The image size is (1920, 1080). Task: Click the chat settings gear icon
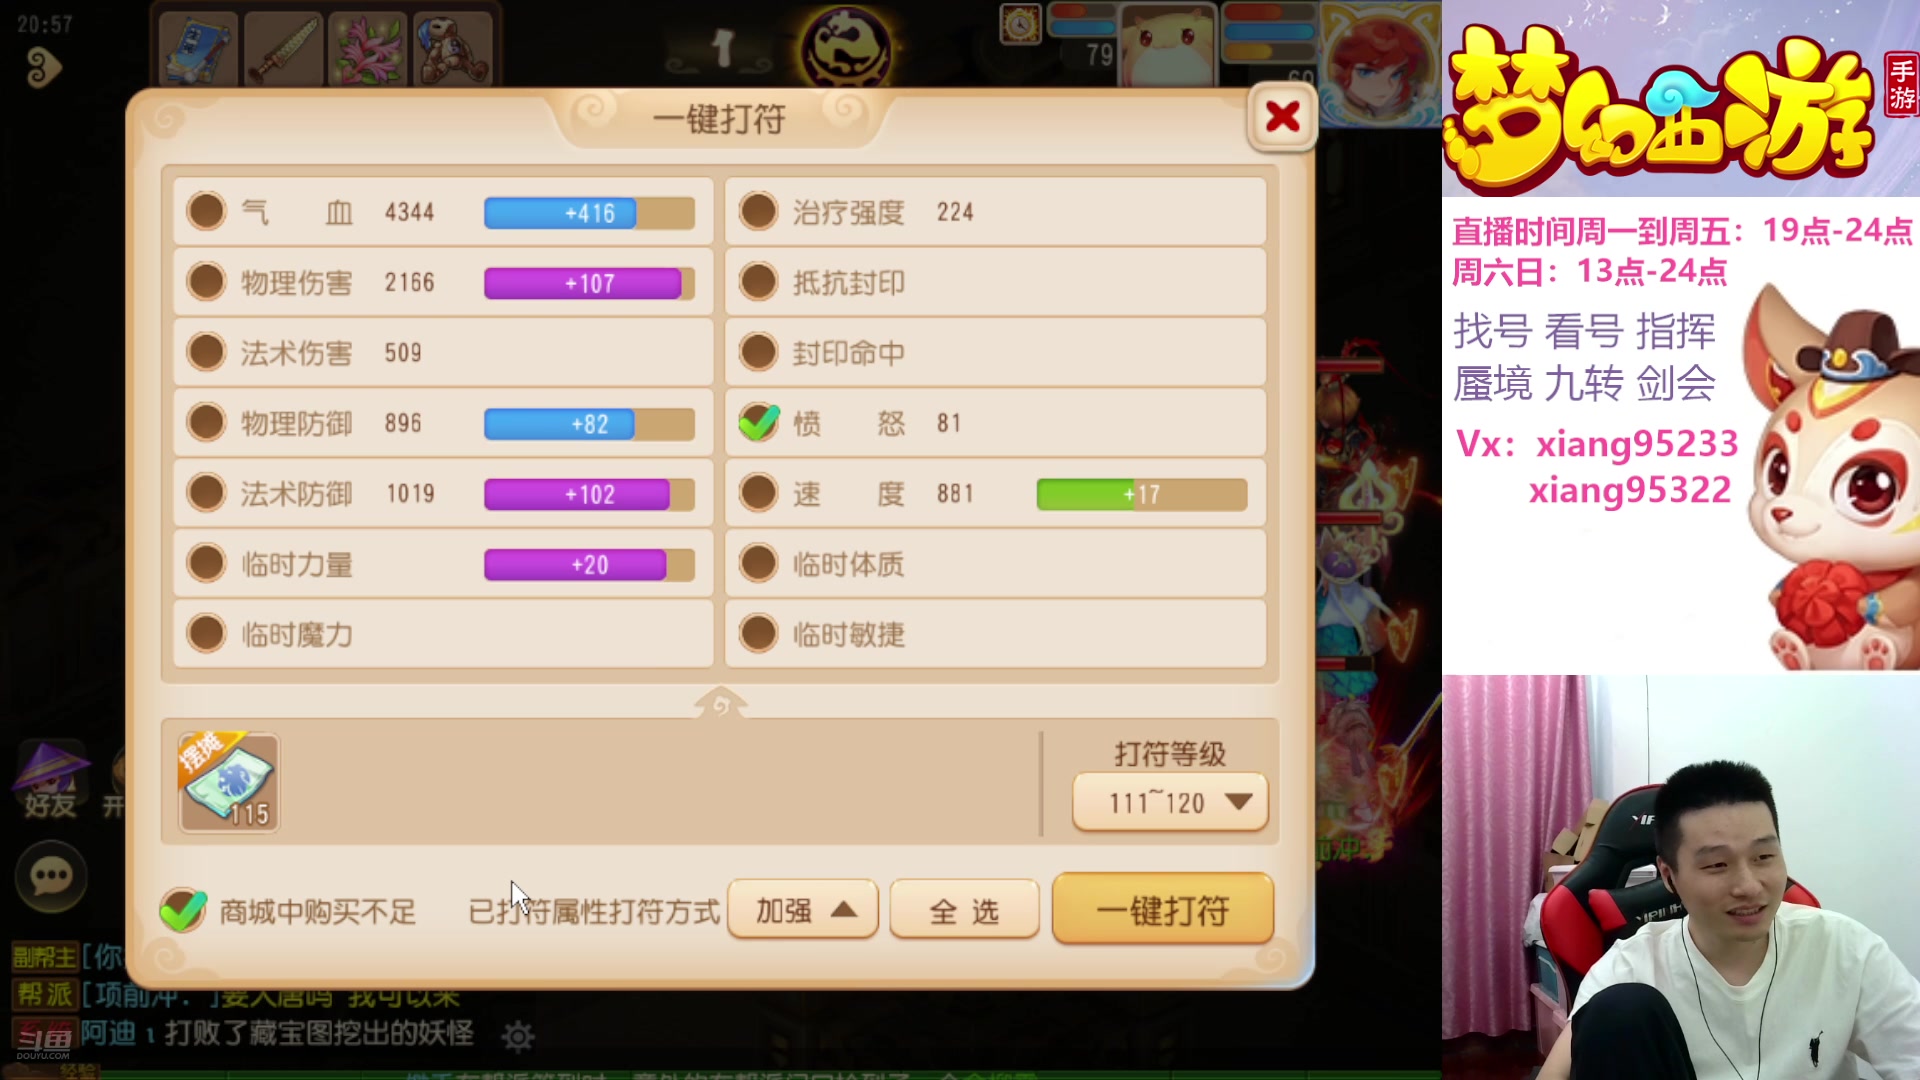(x=518, y=1036)
